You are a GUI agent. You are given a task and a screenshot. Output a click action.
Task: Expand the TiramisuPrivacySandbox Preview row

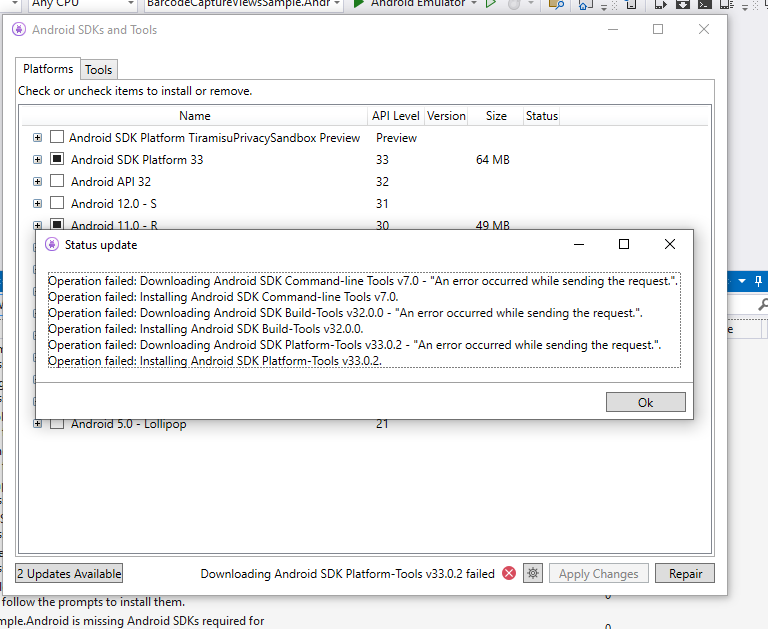(37, 138)
